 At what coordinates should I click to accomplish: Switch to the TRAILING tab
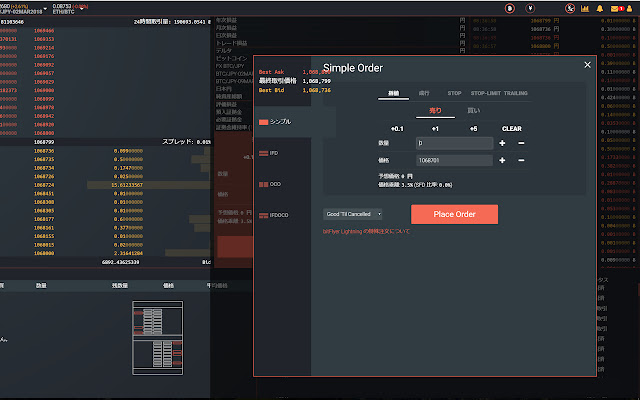point(516,93)
